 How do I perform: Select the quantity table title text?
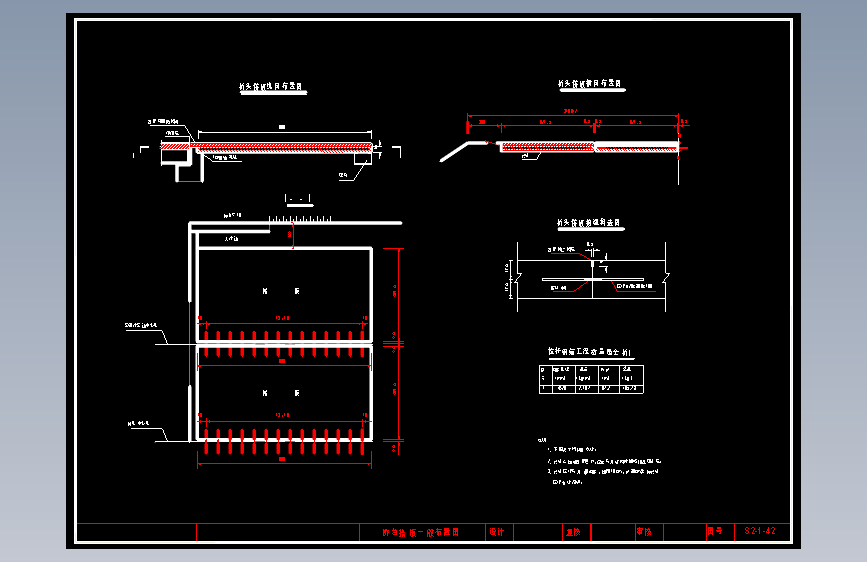click(x=589, y=351)
